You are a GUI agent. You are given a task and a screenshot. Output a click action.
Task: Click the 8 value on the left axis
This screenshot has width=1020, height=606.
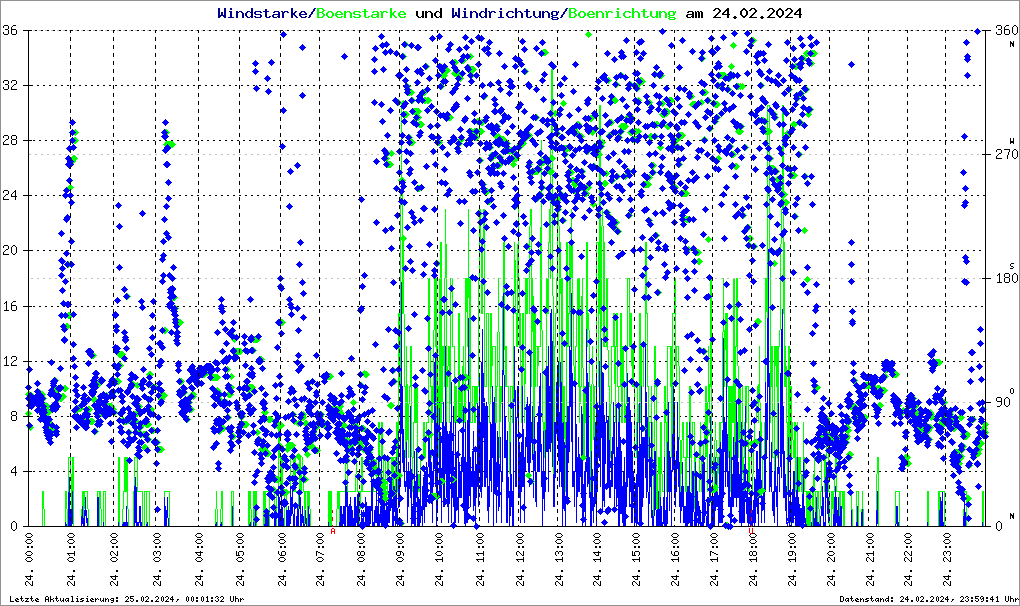click(14, 416)
